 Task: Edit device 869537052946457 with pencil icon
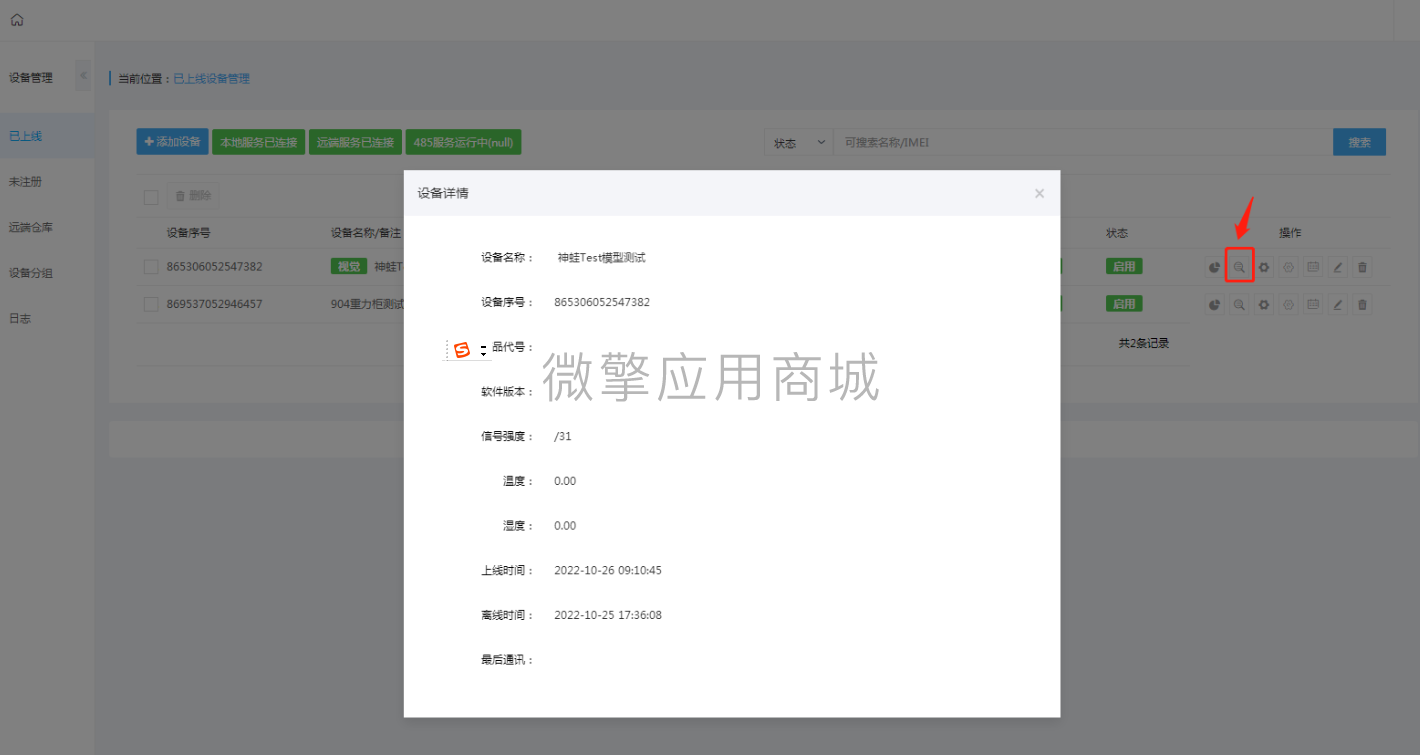(1338, 304)
